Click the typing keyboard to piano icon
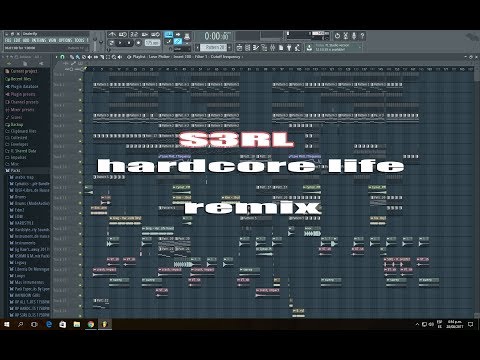Viewport: 480px width, 360px height. tap(169, 34)
